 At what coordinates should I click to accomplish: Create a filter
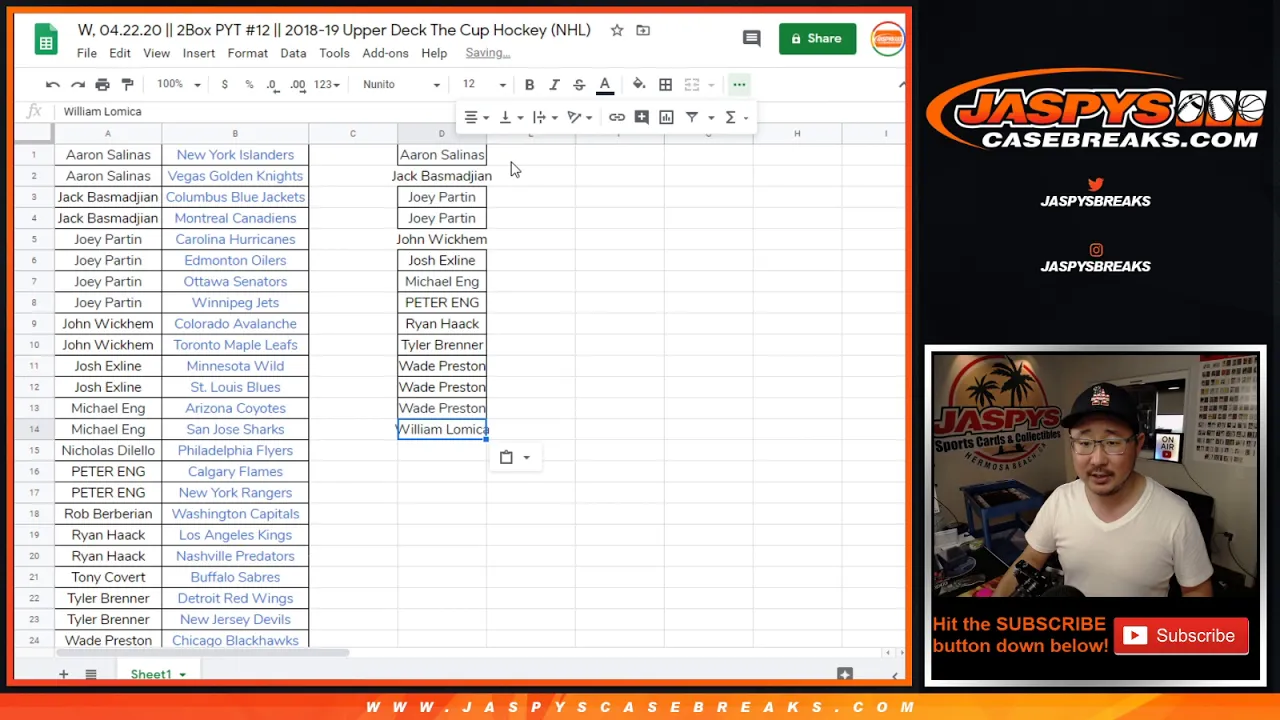[692, 117]
